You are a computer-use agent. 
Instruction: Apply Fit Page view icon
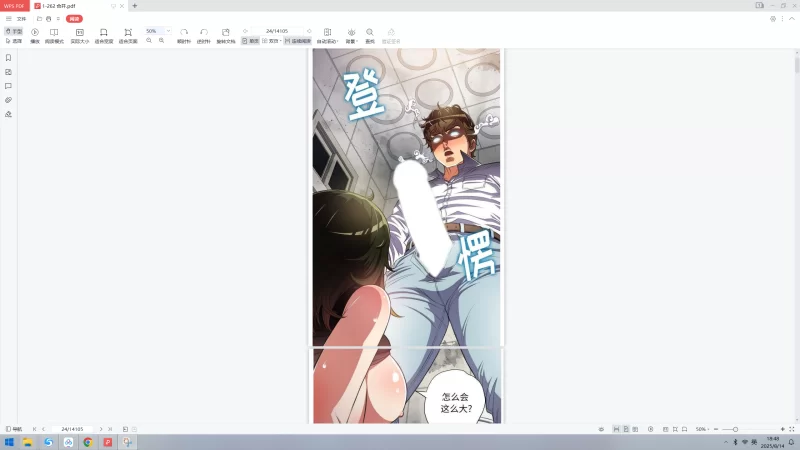(x=128, y=32)
